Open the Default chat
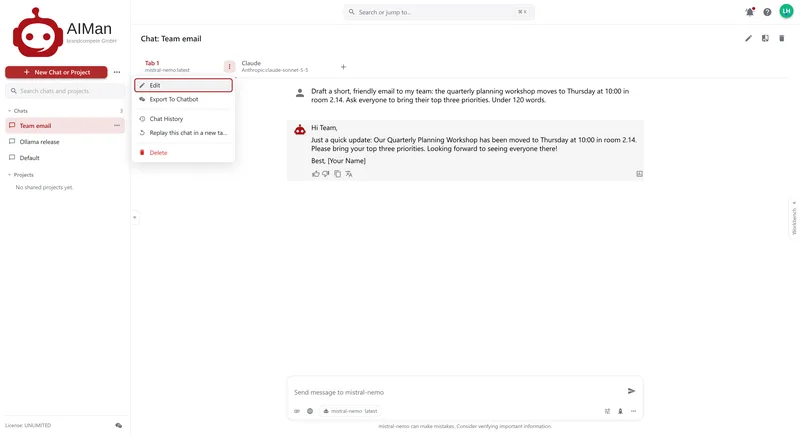The image size is (800, 435). 65,158
